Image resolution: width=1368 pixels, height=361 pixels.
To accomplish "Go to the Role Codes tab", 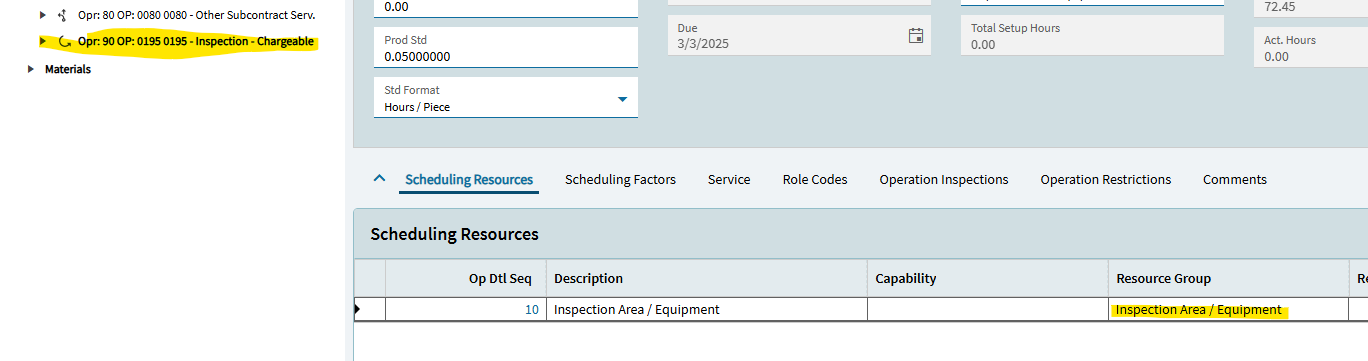I will point(815,180).
